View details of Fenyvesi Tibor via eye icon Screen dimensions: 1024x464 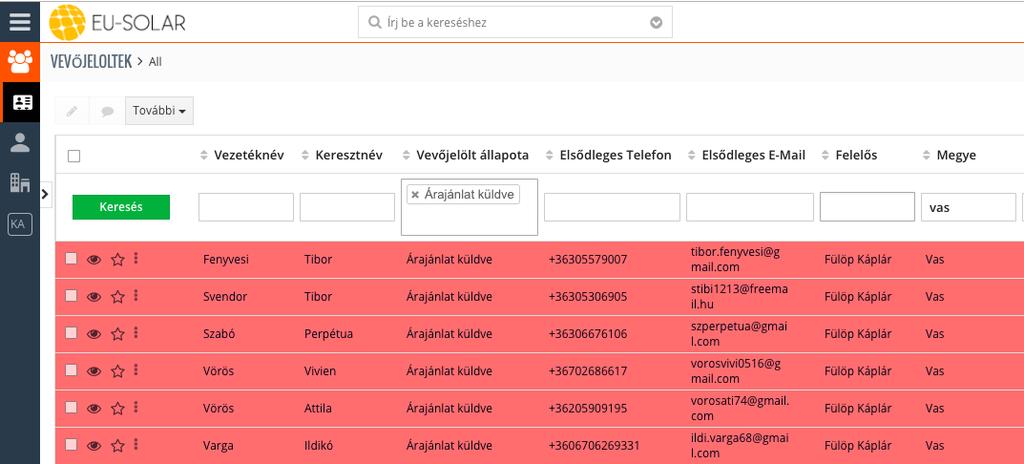94,259
